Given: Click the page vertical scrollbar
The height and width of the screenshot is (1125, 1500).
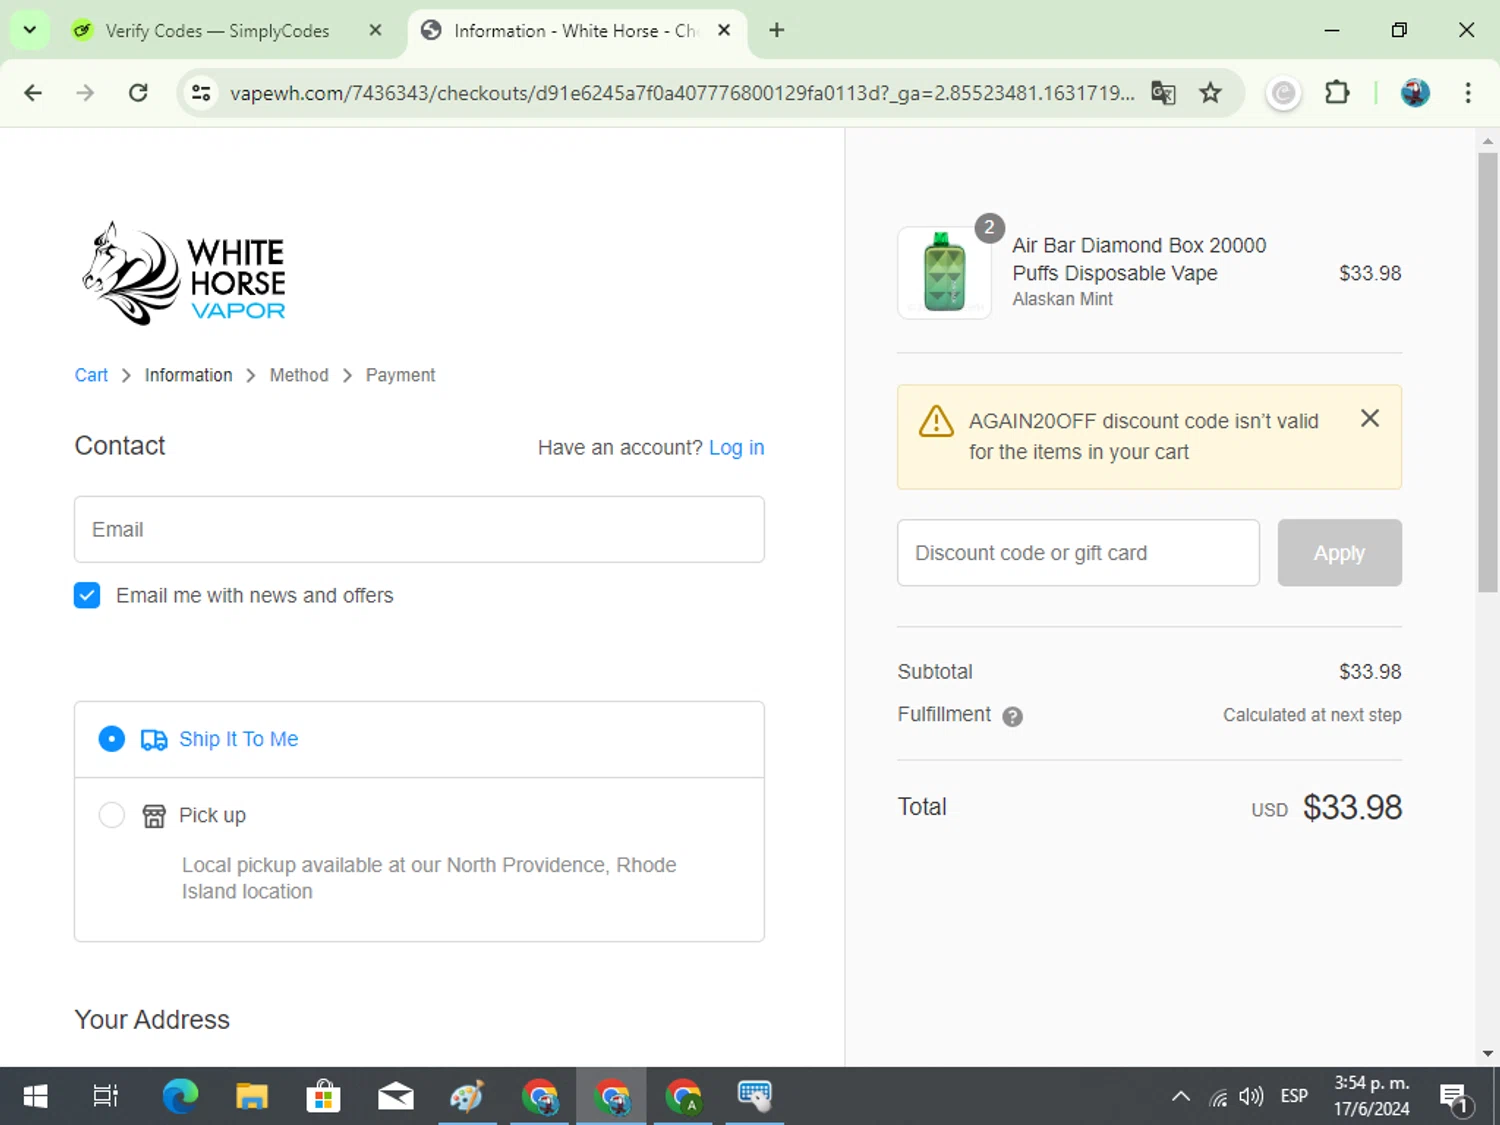Looking at the screenshot, I should tap(1488, 372).
